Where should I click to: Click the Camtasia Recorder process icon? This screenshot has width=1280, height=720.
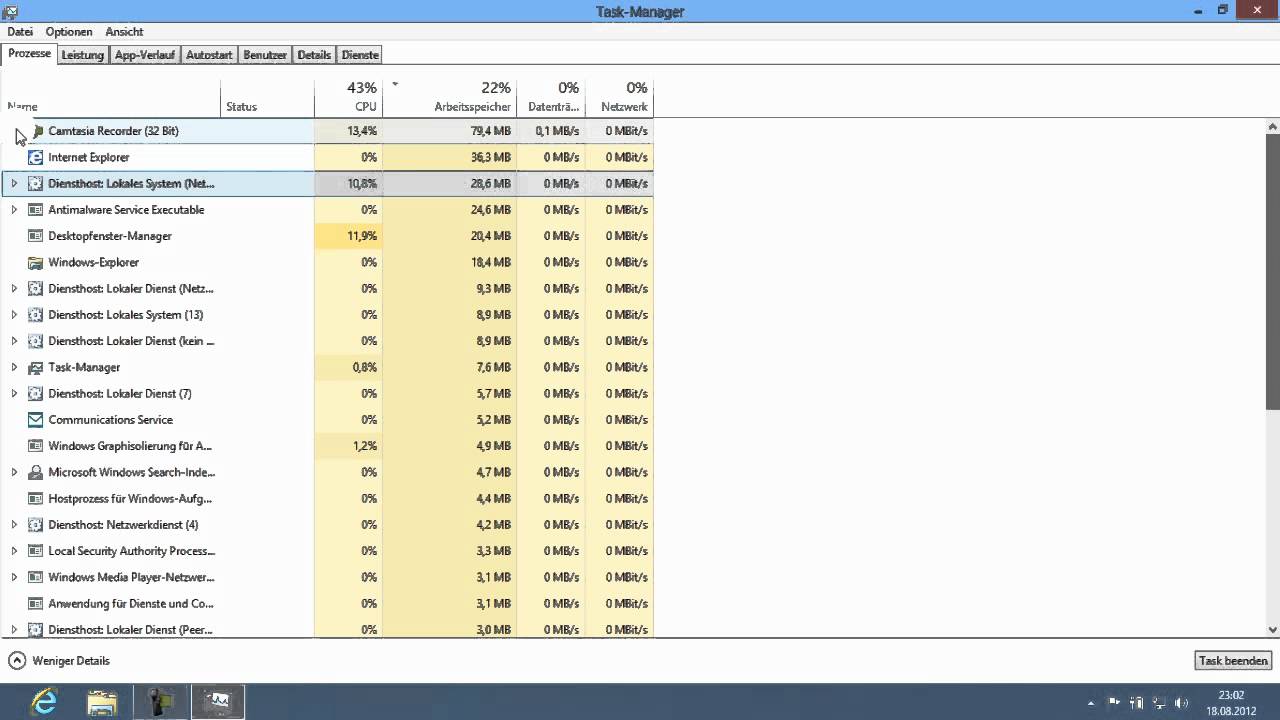point(36,131)
